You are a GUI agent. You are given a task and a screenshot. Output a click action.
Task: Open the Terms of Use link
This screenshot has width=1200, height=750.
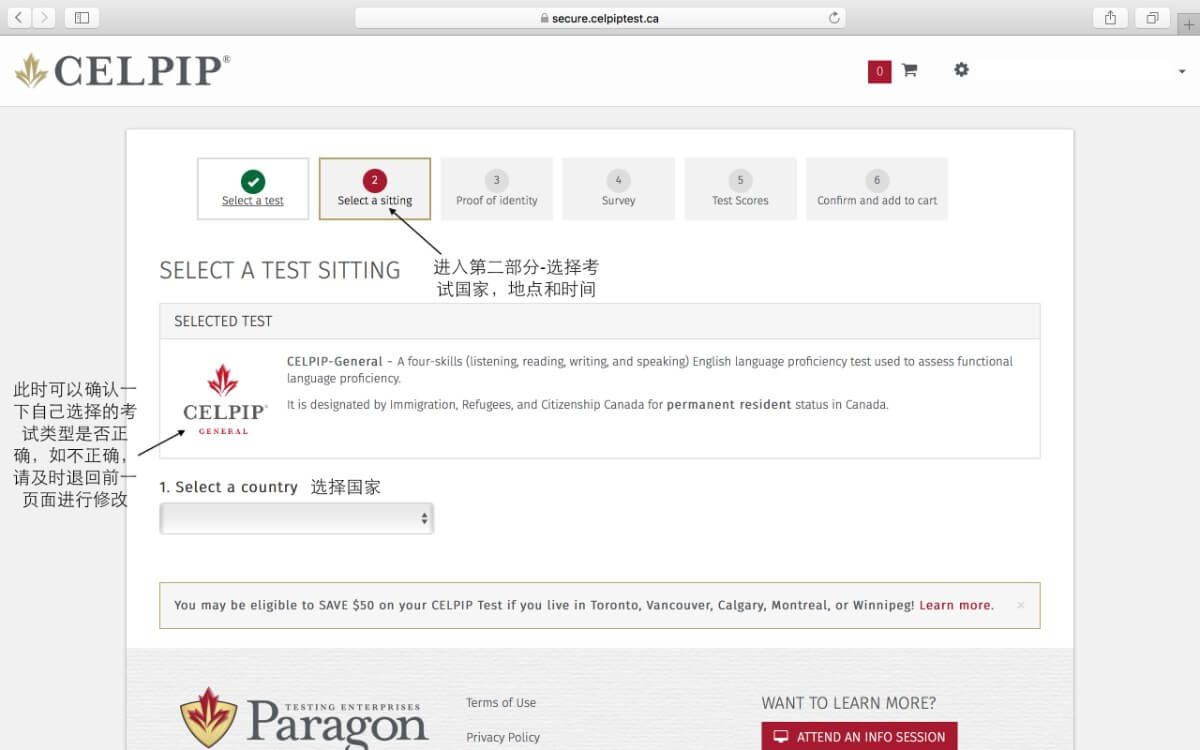(x=501, y=703)
